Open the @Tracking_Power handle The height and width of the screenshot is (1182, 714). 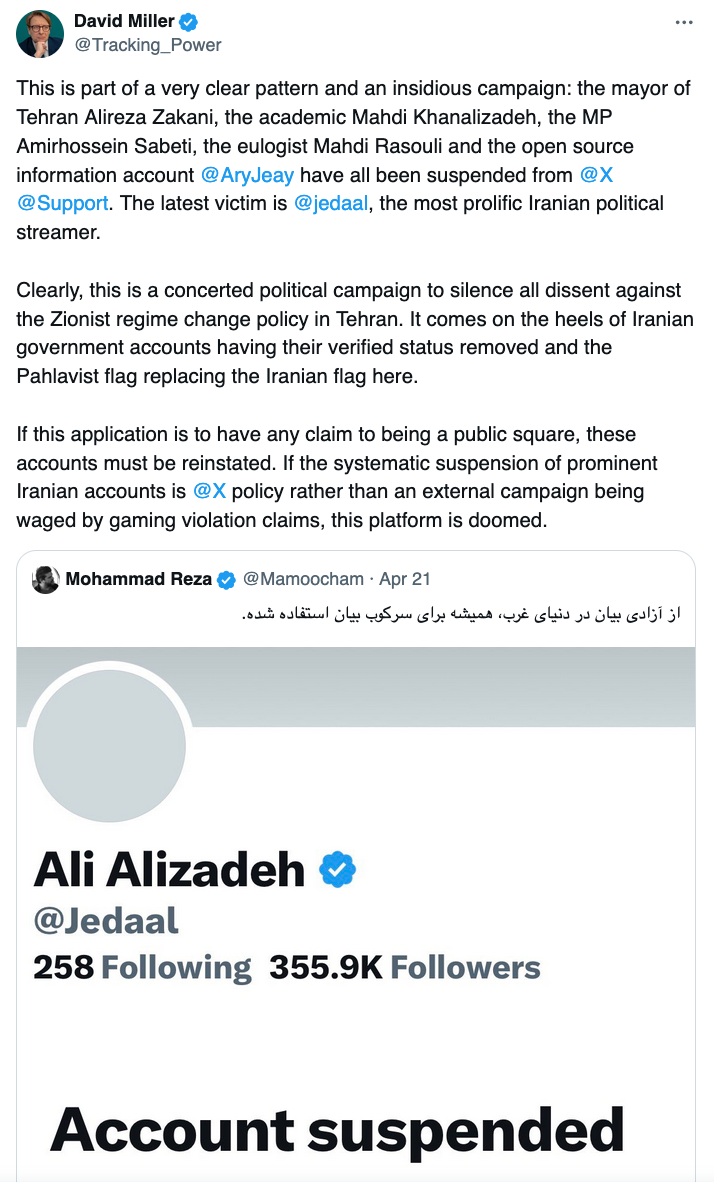click(x=147, y=45)
